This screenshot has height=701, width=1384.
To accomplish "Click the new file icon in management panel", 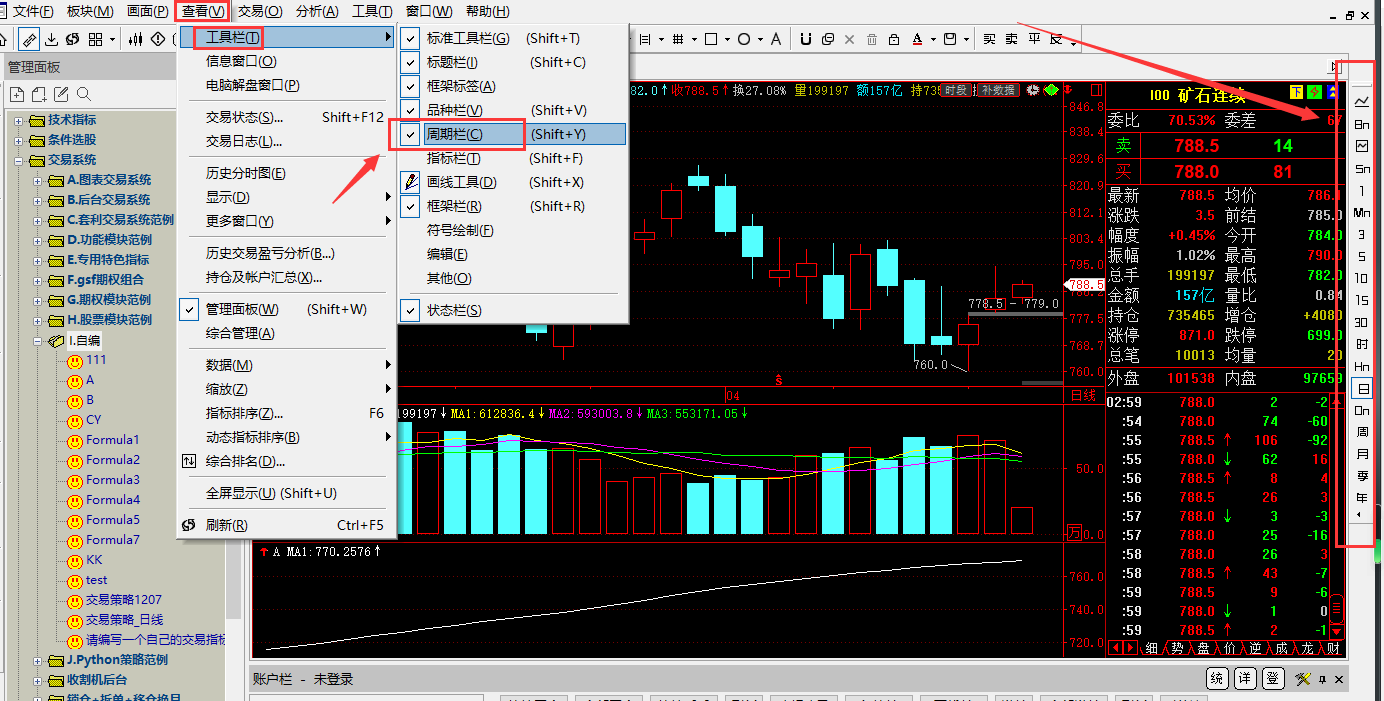I will click(17, 94).
